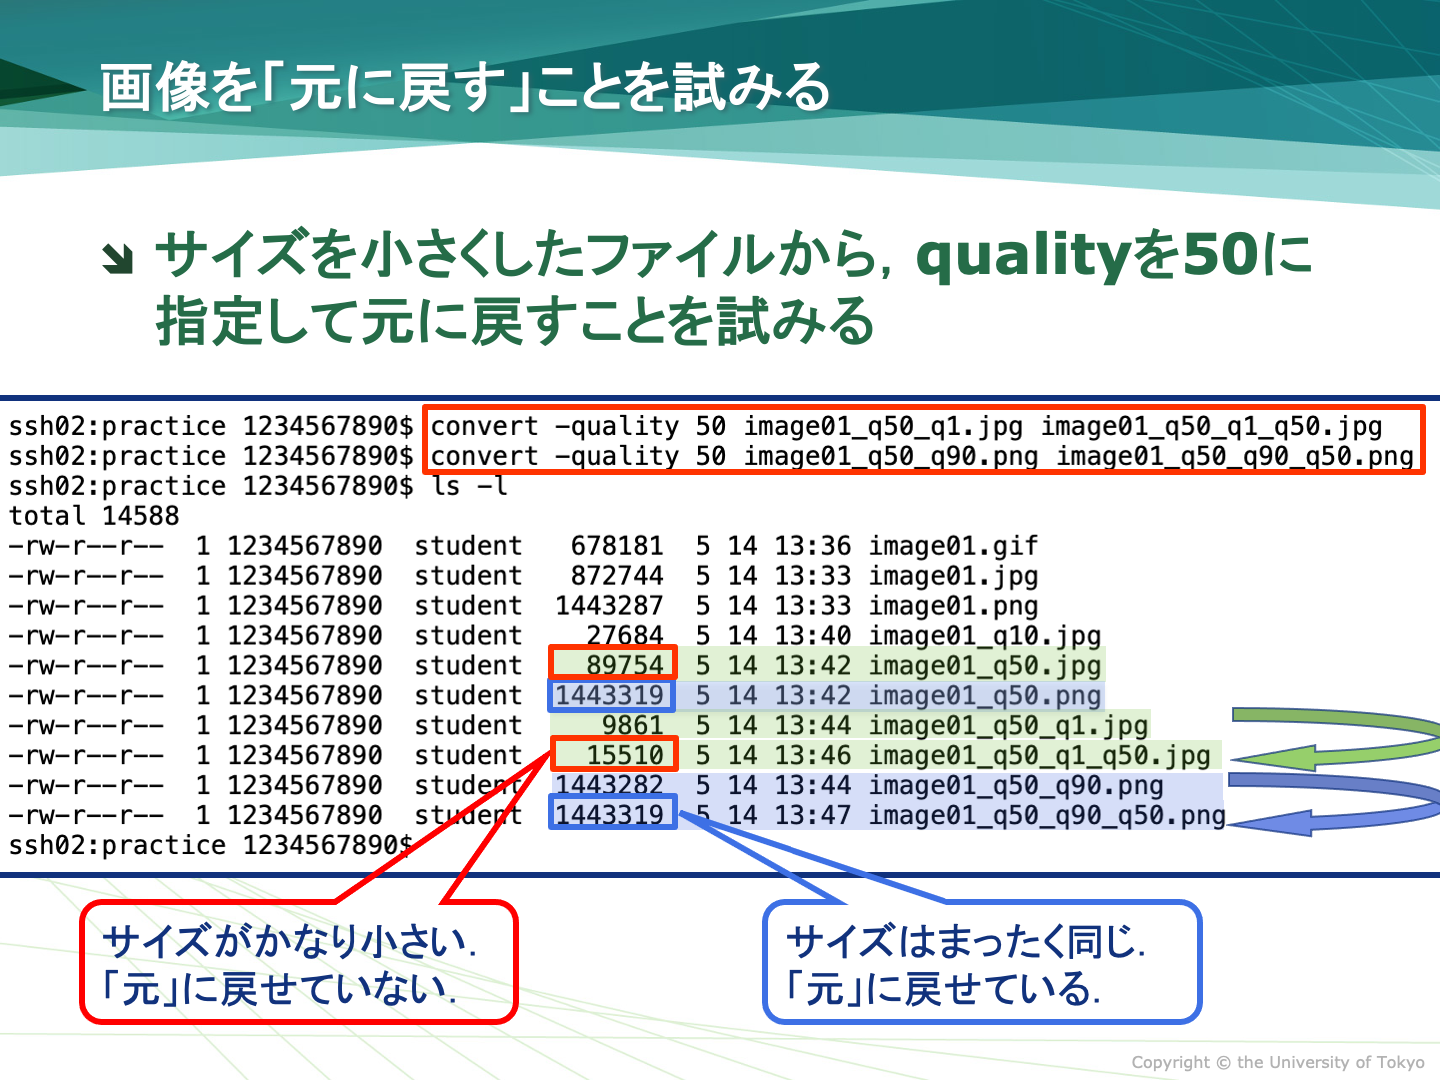Click student group in image01.jpg row
The image size is (1440, 1080).
[x=468, y=576]
